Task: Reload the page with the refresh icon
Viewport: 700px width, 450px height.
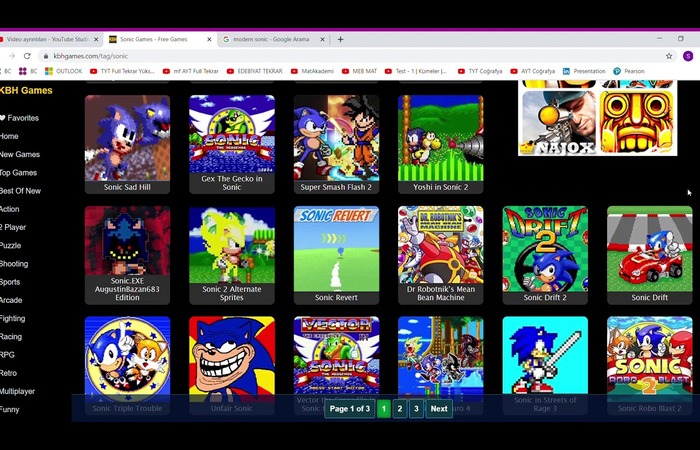Action: (x=27, y=56)
